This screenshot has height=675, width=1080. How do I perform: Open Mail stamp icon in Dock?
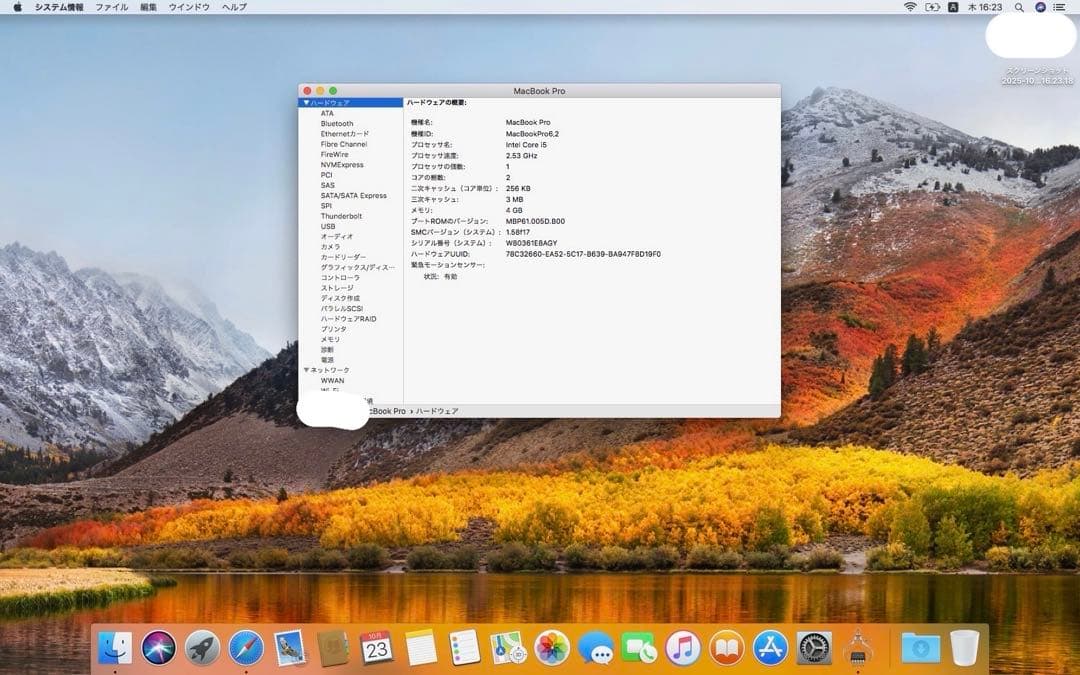pos(290,648)
